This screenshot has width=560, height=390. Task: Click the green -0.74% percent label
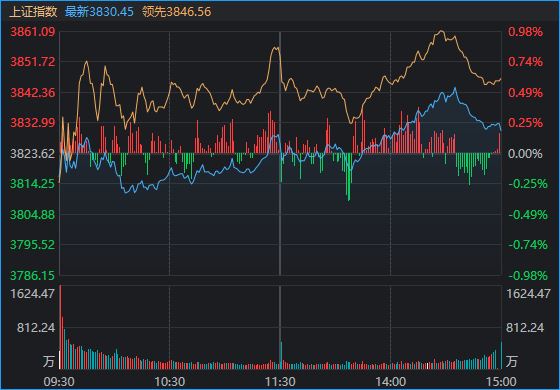tap(528, 245)
